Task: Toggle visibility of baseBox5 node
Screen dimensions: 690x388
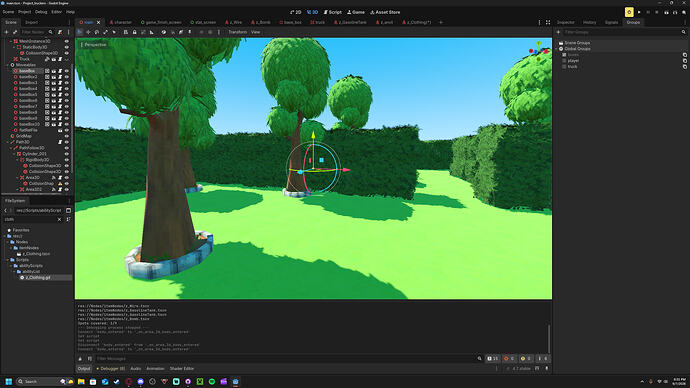Action: pyautogui.click(x=67, y=95)
